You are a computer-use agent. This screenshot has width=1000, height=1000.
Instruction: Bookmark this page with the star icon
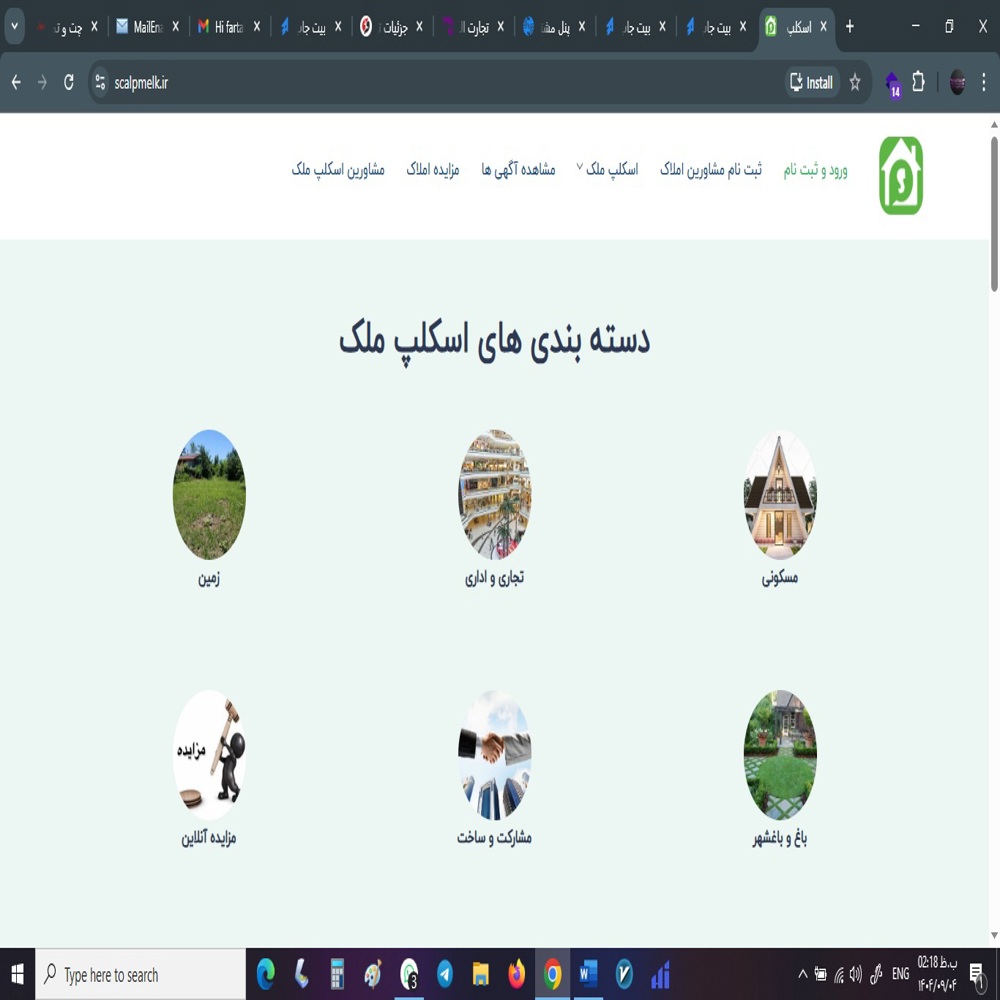click(x=855, y=83)
